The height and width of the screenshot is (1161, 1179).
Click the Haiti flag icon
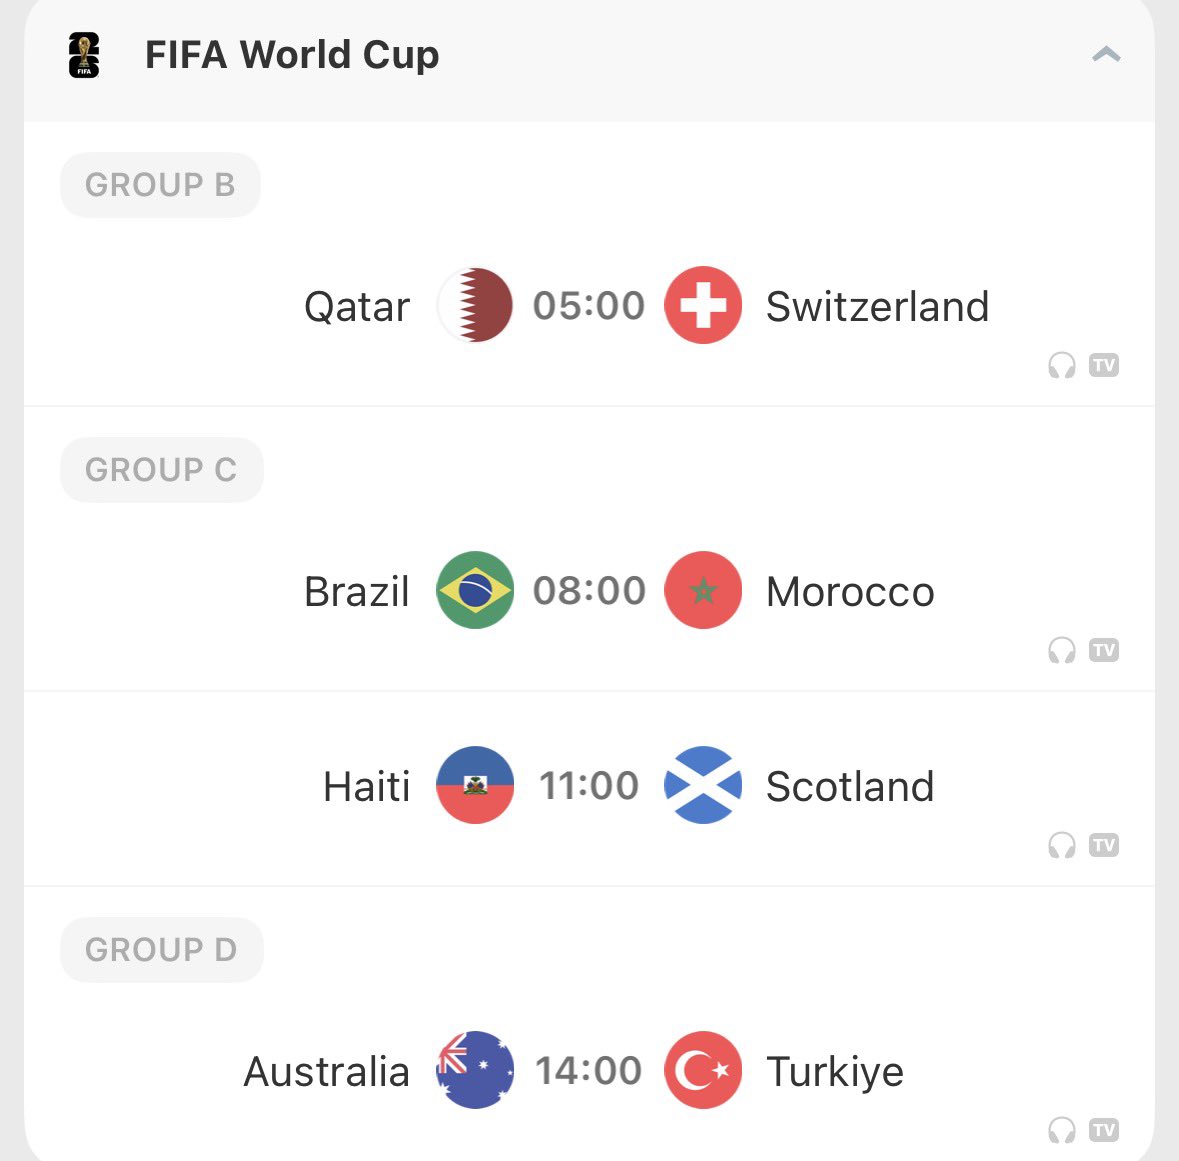point(475,785)
